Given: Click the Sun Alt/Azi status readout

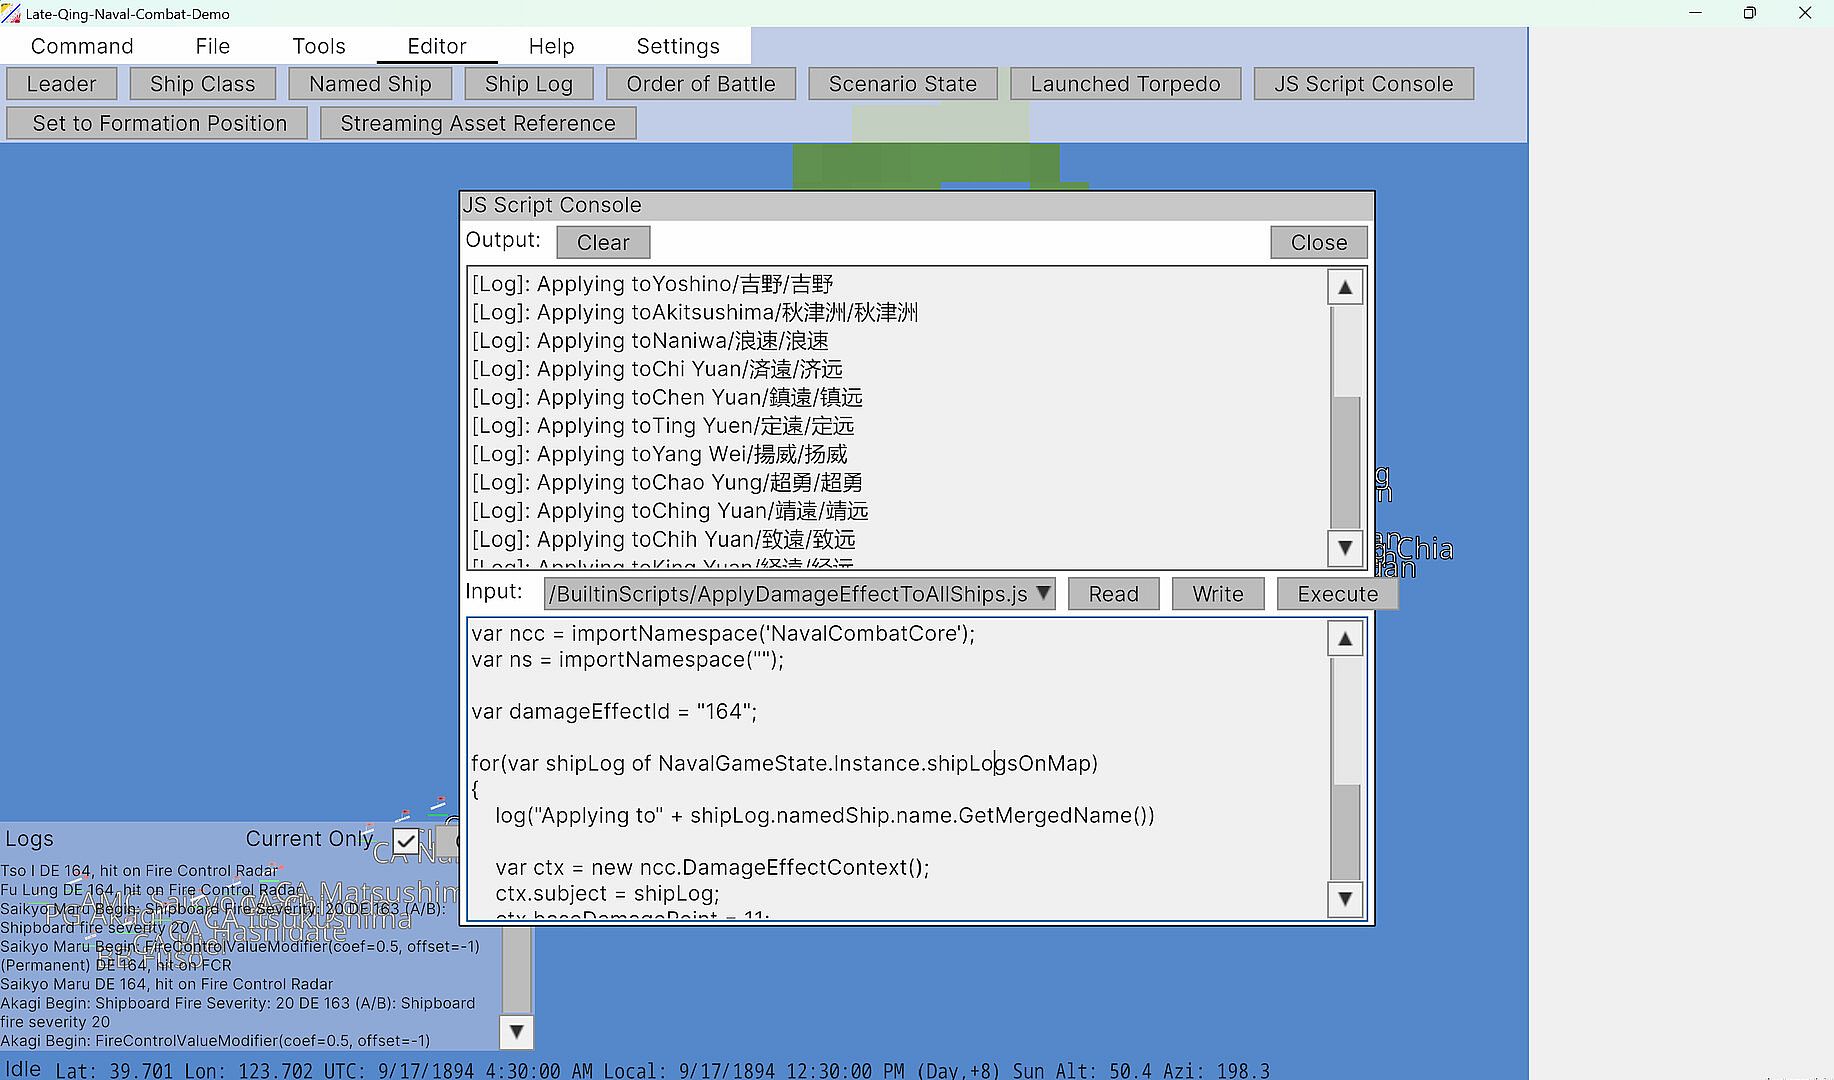Looking at the screenshot, I should tap(1141, 1070).
